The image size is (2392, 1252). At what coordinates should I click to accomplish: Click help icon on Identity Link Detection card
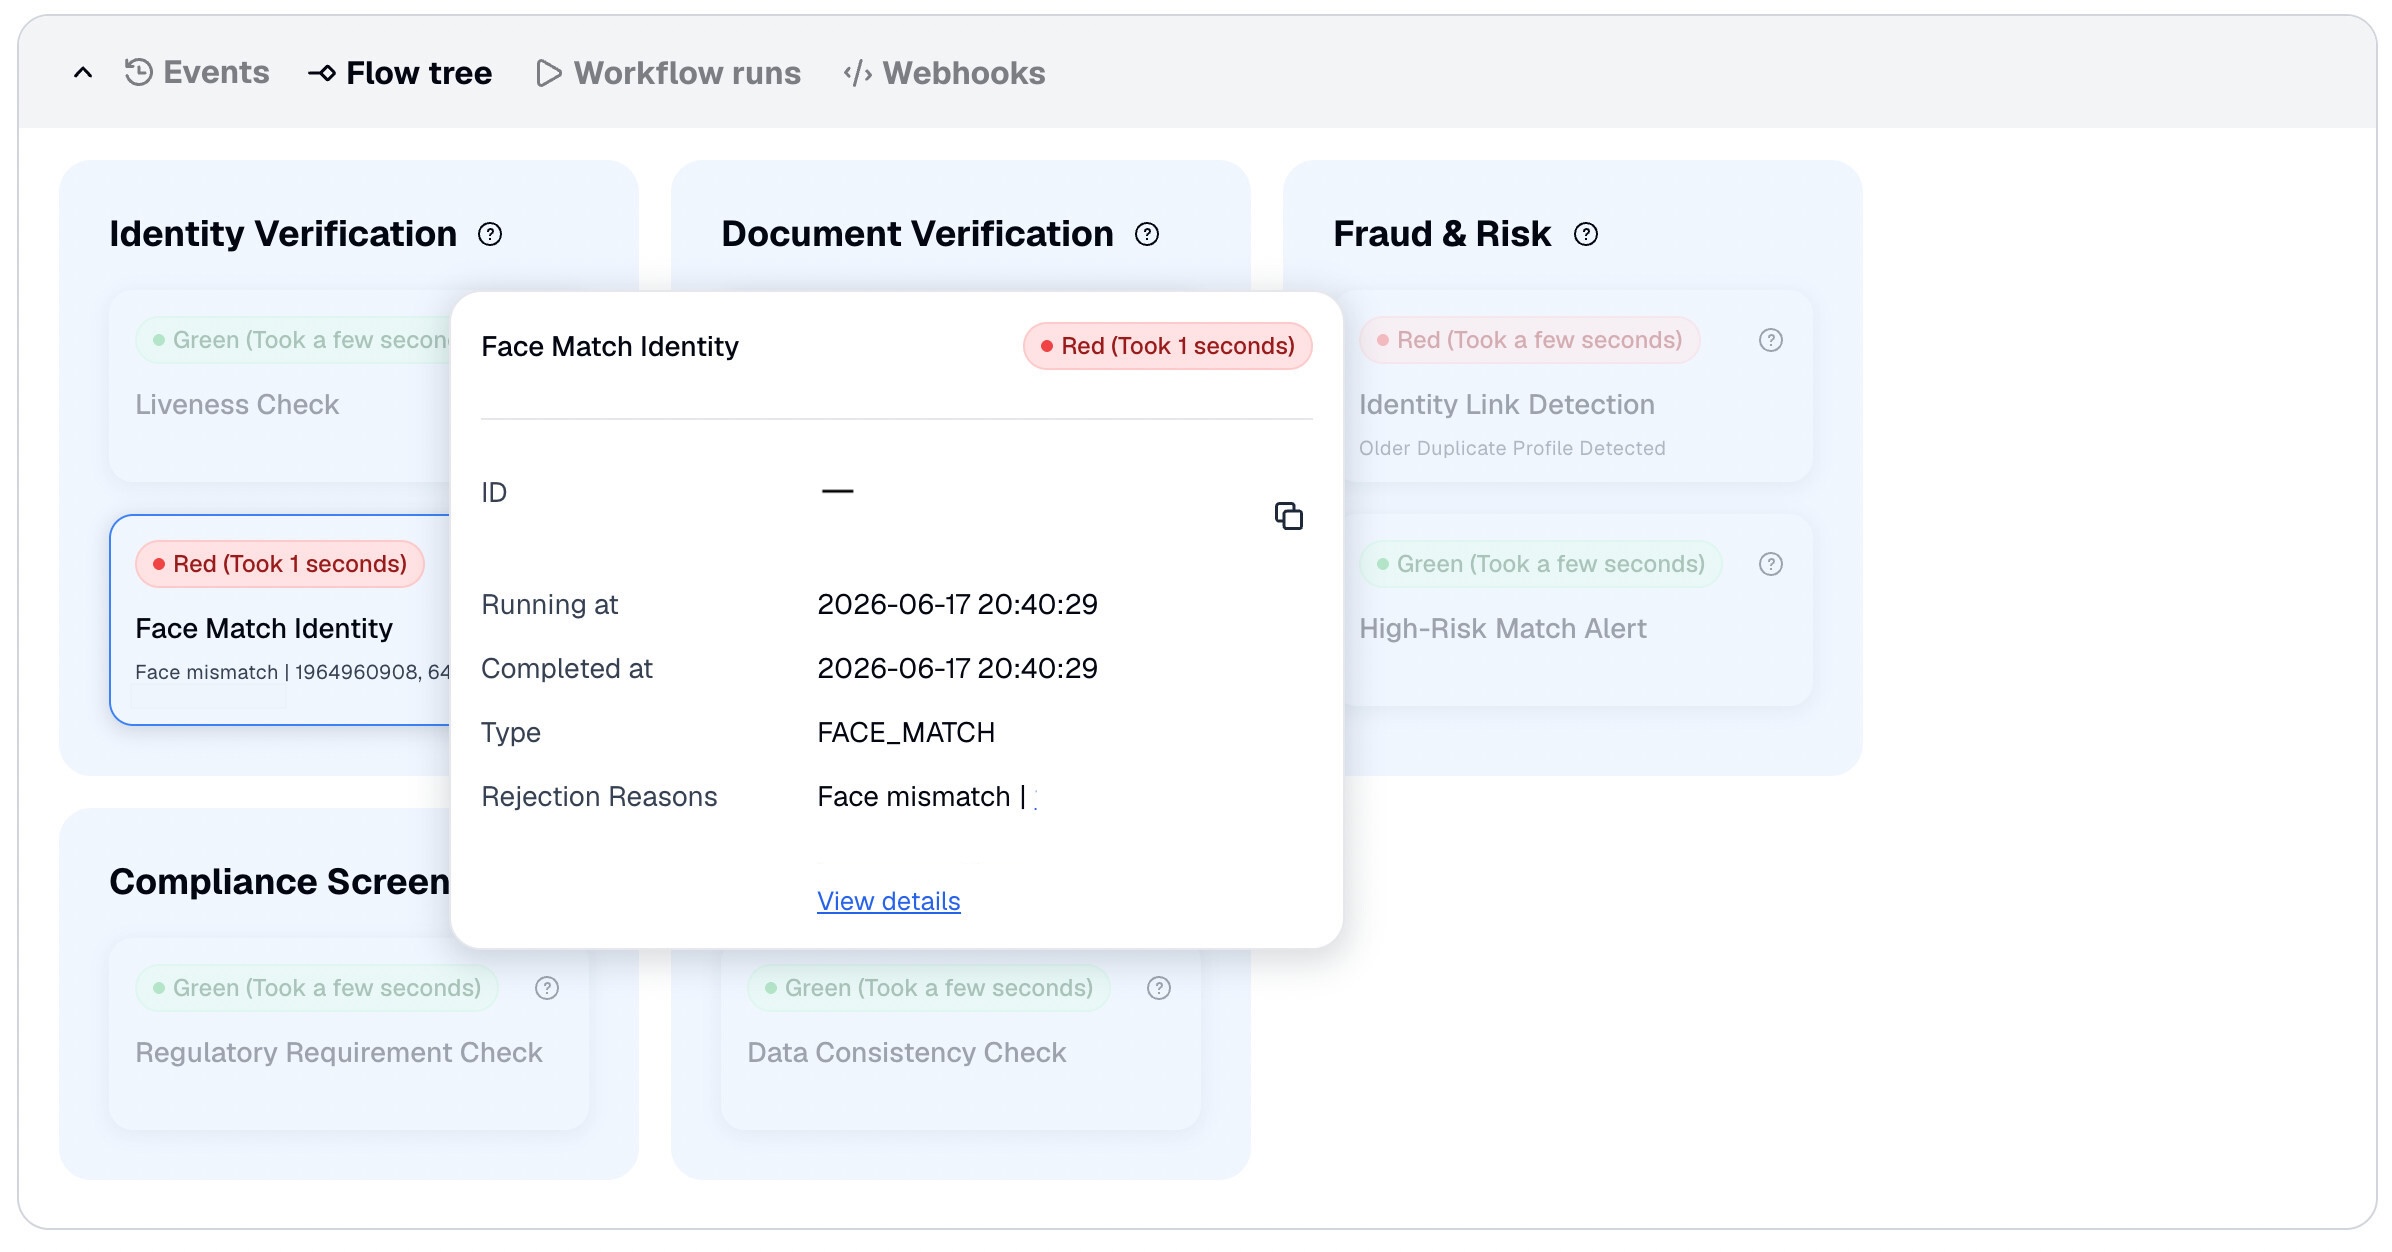click(1771, 340)
